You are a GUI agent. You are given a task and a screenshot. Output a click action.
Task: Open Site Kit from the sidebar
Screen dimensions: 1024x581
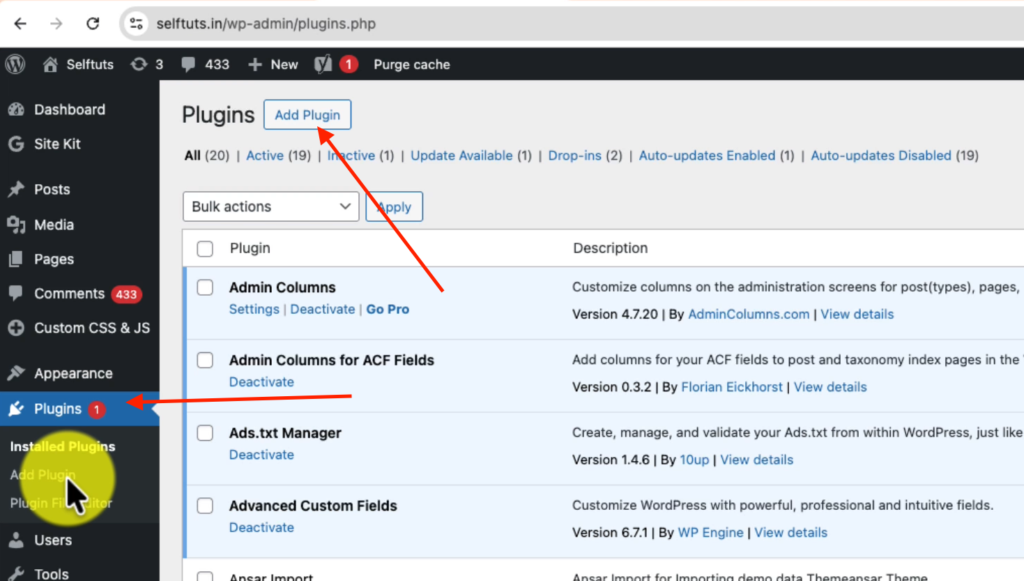pos(57,144)
